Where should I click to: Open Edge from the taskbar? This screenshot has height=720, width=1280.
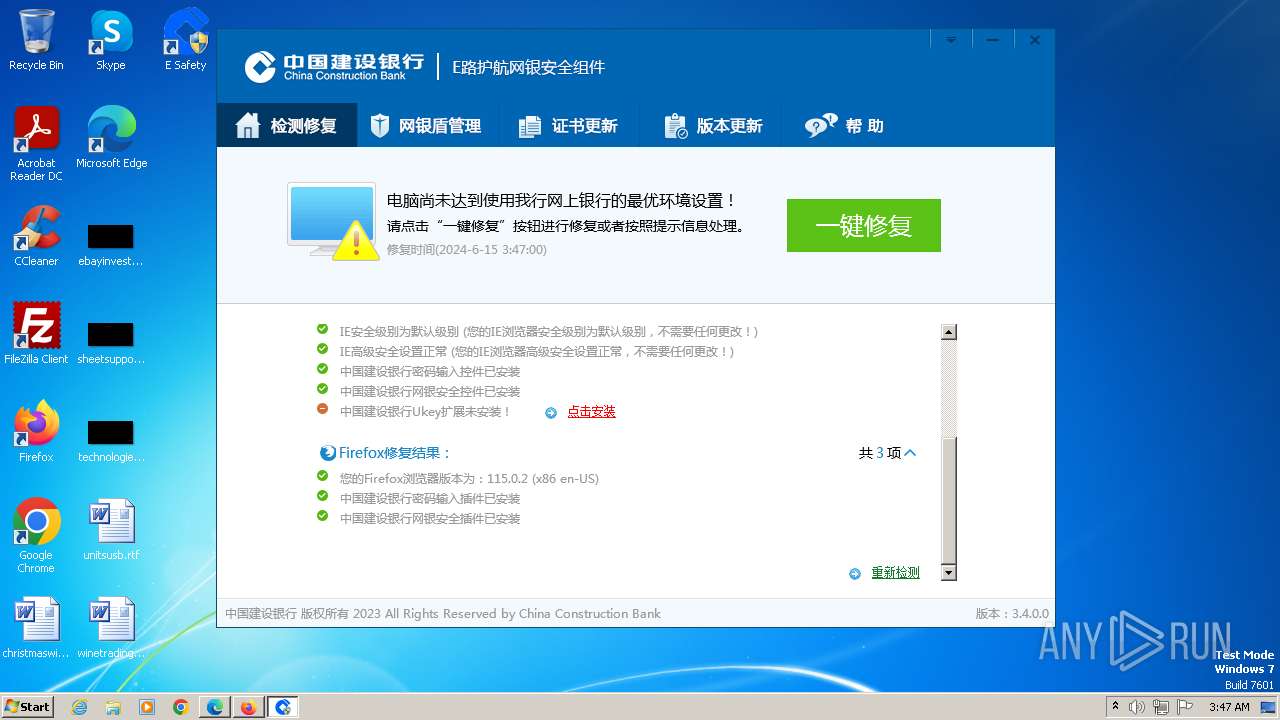pyautogui.click(x=215, y=707)
